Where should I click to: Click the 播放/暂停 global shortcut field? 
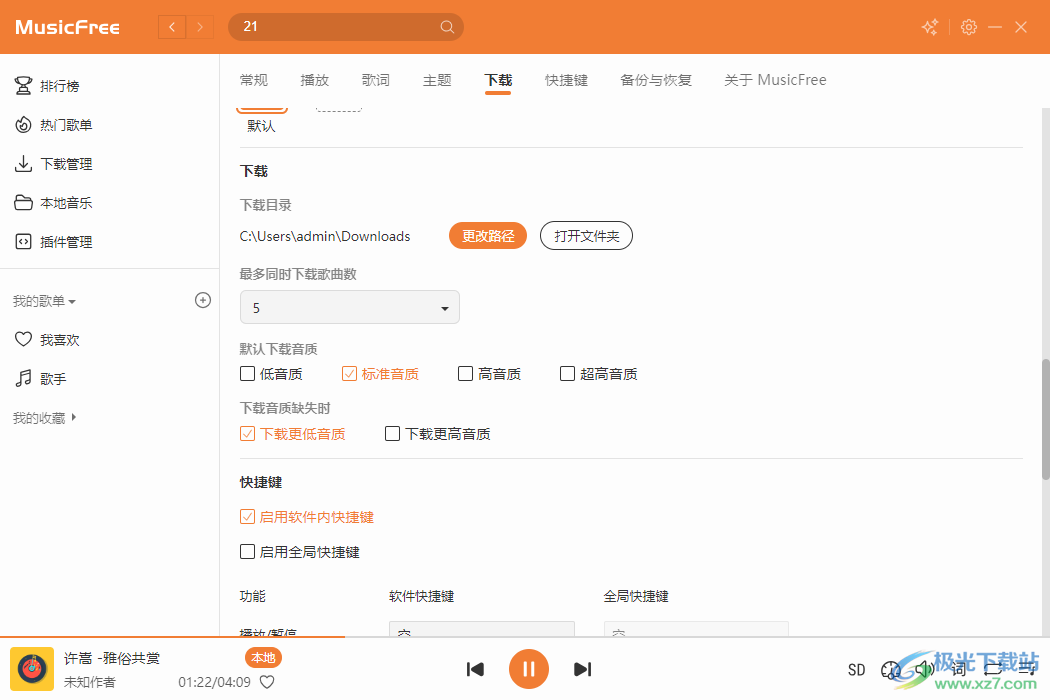[x=696, y=629]
